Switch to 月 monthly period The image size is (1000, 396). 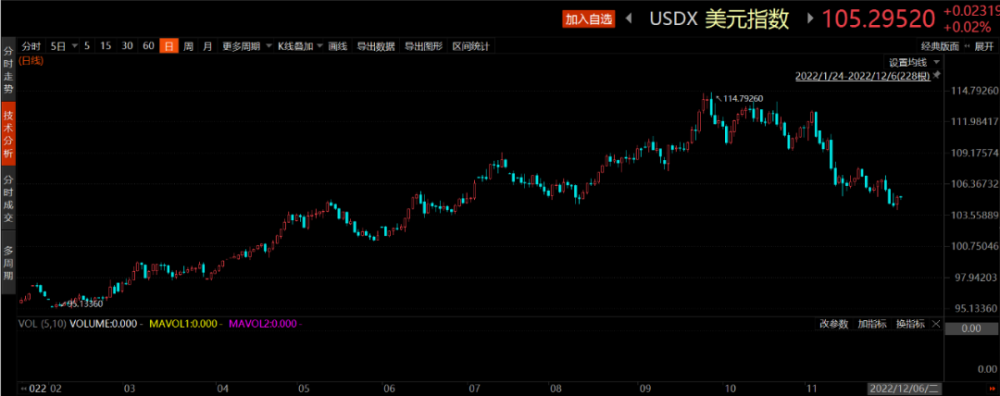pyautogui.click(x=207, y=47)
